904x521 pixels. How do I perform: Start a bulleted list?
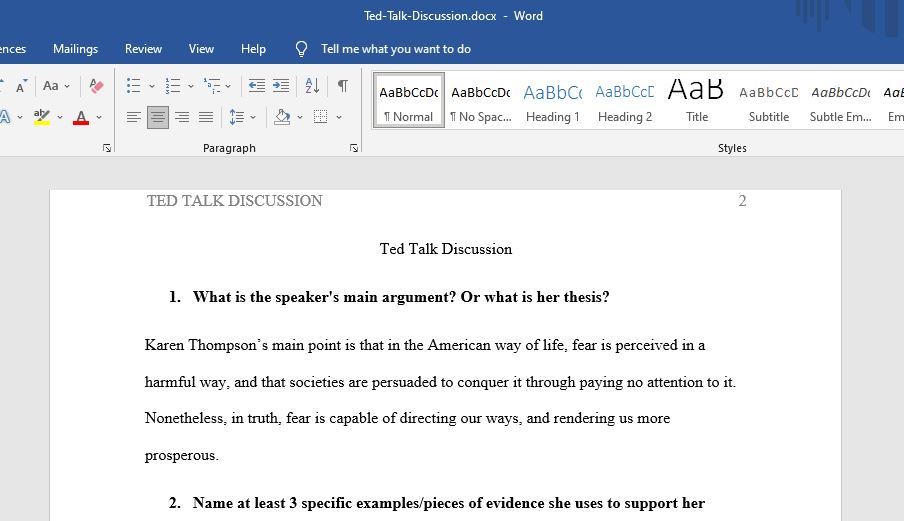coord(134,86)
